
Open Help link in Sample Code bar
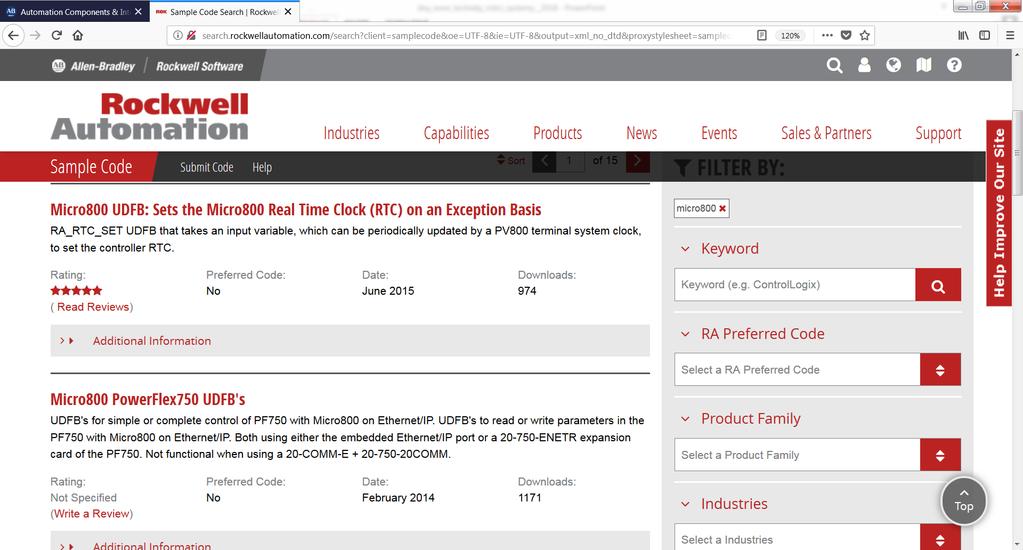coord(262,167)
